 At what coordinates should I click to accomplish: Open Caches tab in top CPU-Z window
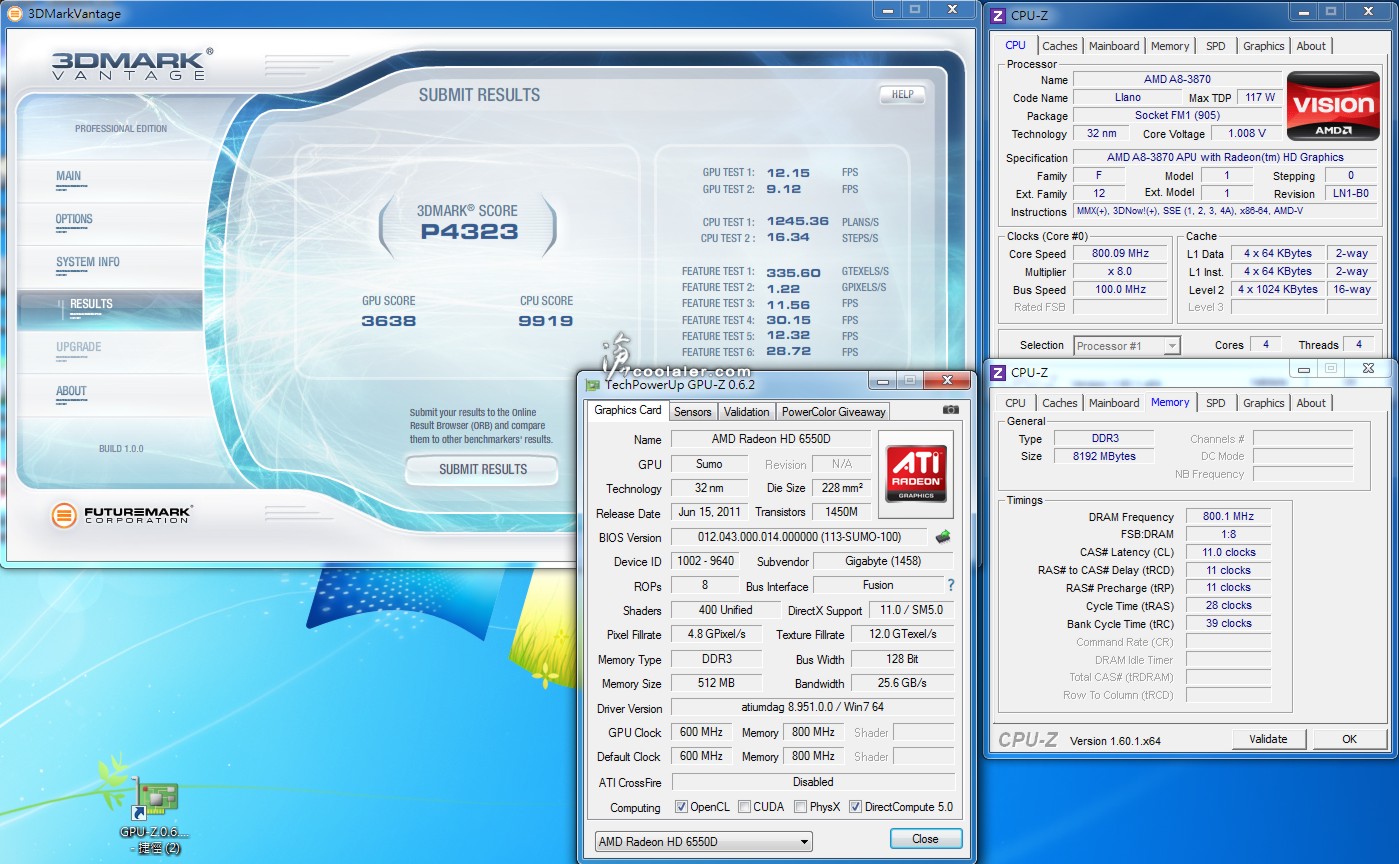1060,46
